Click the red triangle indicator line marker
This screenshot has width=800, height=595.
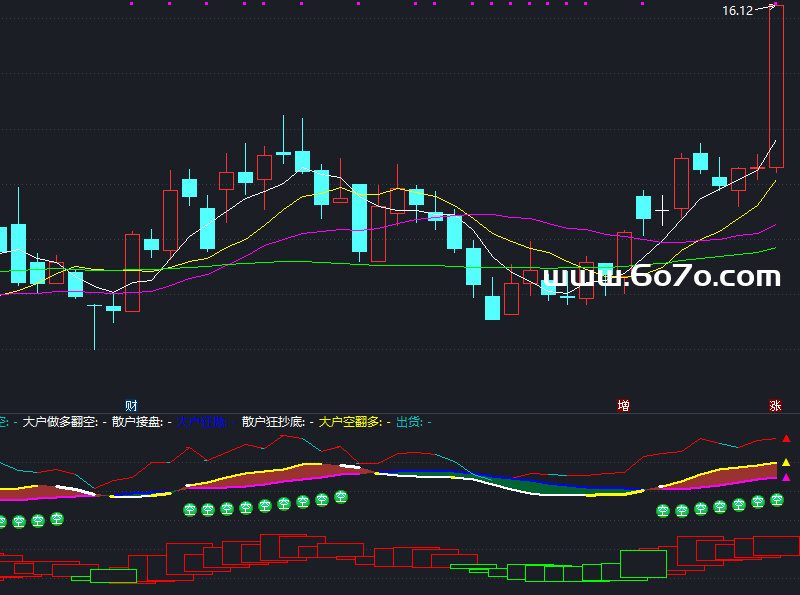[786, 439]
